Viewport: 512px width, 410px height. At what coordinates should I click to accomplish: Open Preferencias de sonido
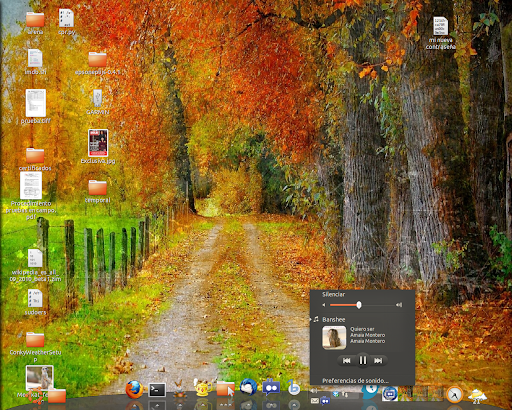(x=355, y=380)
